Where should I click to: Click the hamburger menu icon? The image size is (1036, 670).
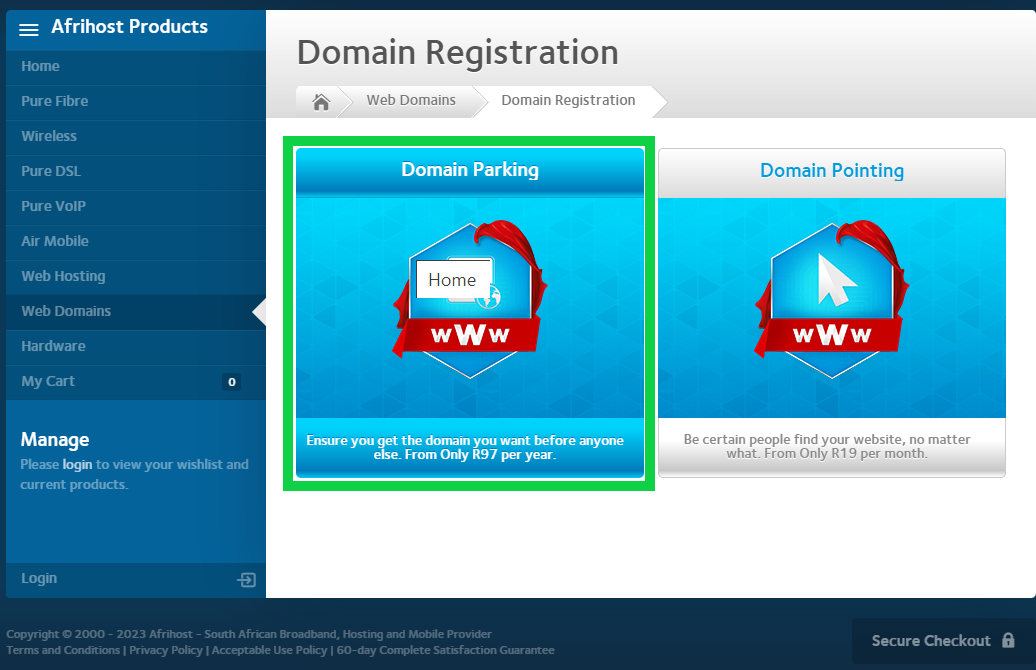pyautogui.click(x=29, y=29)
